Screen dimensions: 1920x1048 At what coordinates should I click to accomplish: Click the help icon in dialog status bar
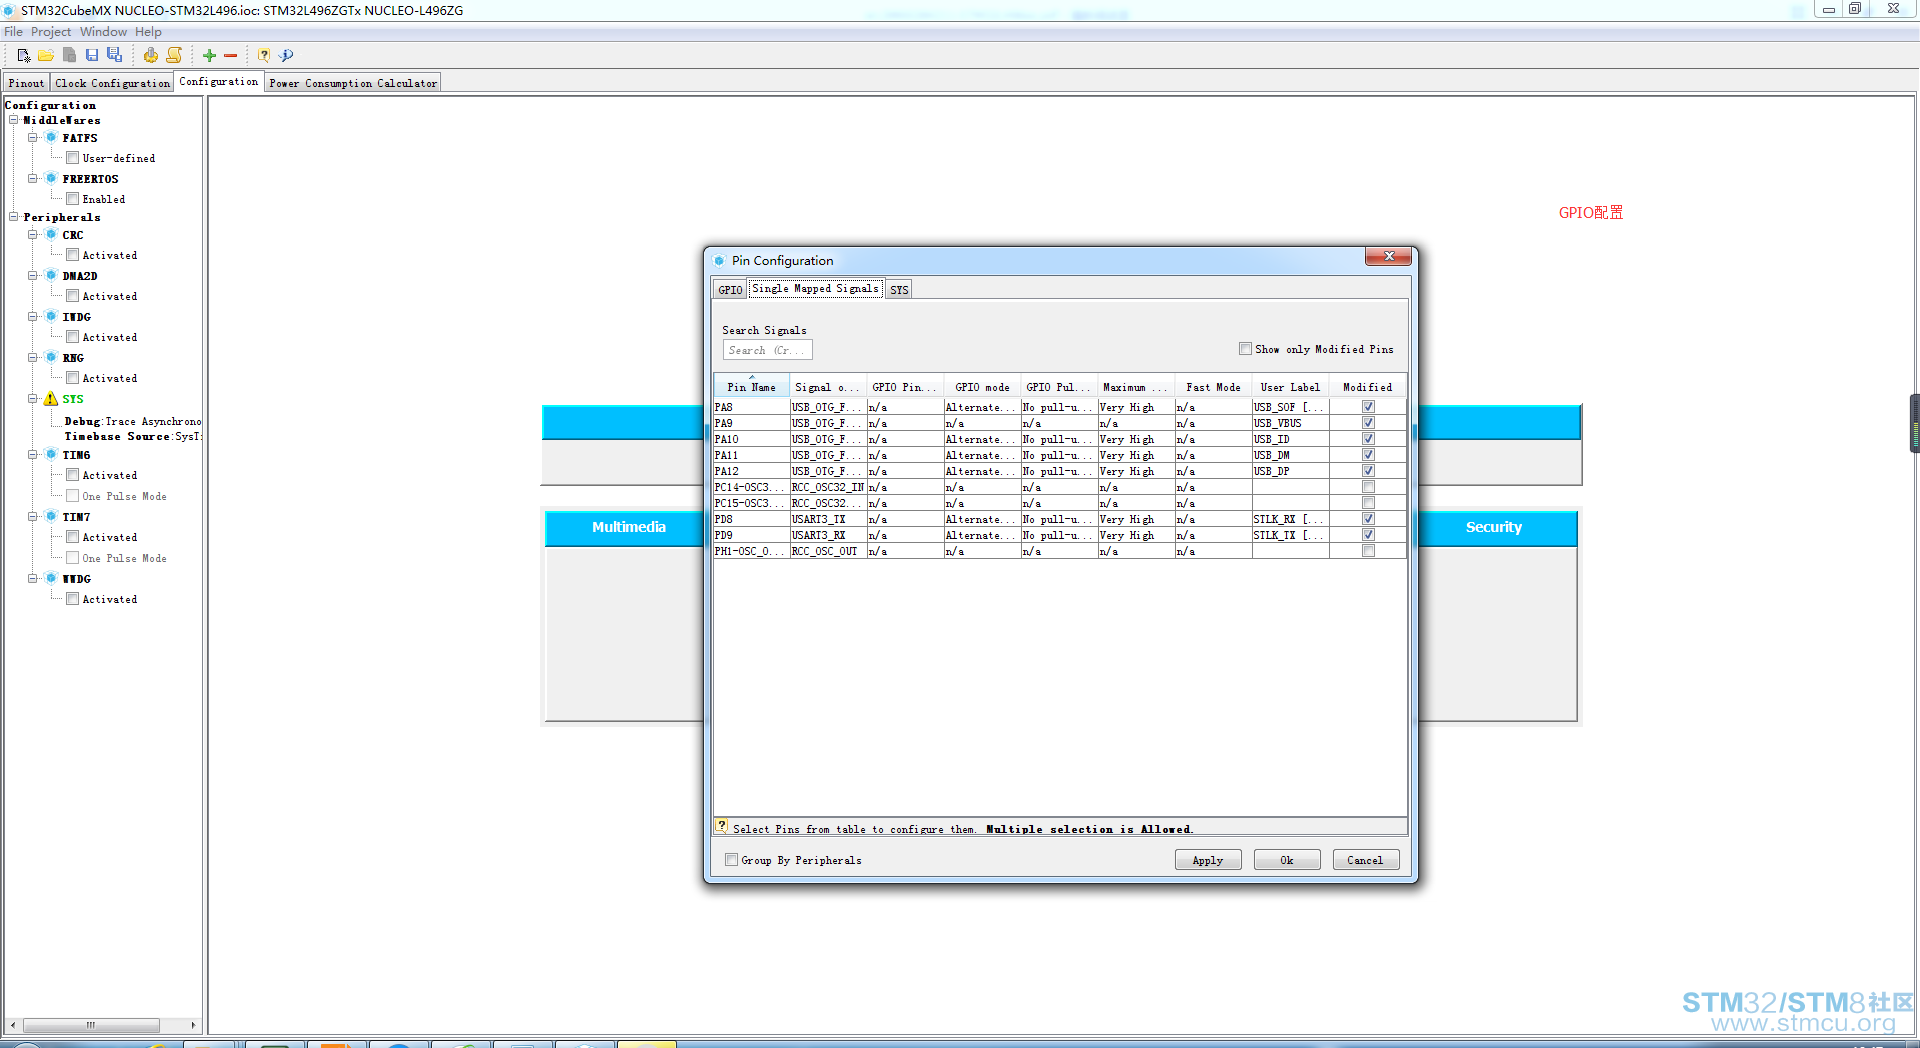(x=722, y=827)
